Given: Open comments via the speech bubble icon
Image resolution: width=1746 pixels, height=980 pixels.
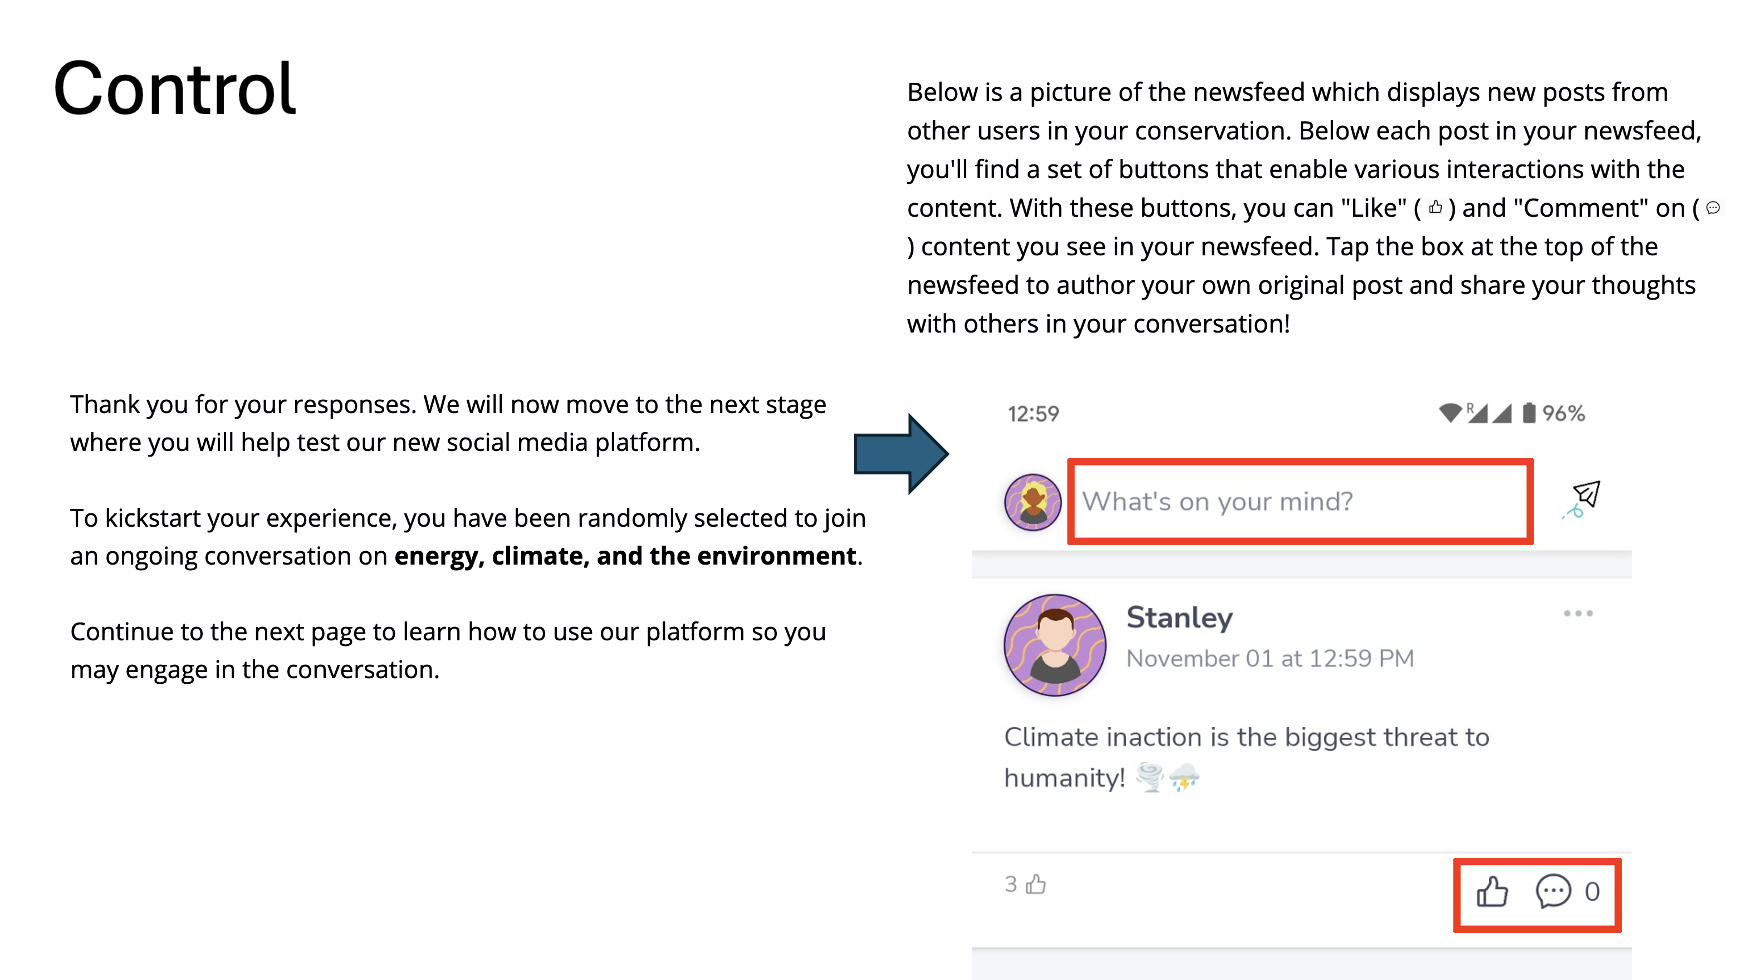Looking at the screenshot, I should (1553, 891).
